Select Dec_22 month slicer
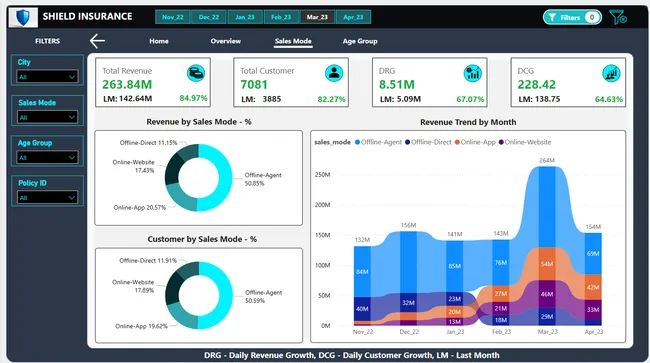 pyautogui.click(x=209, y=17)
